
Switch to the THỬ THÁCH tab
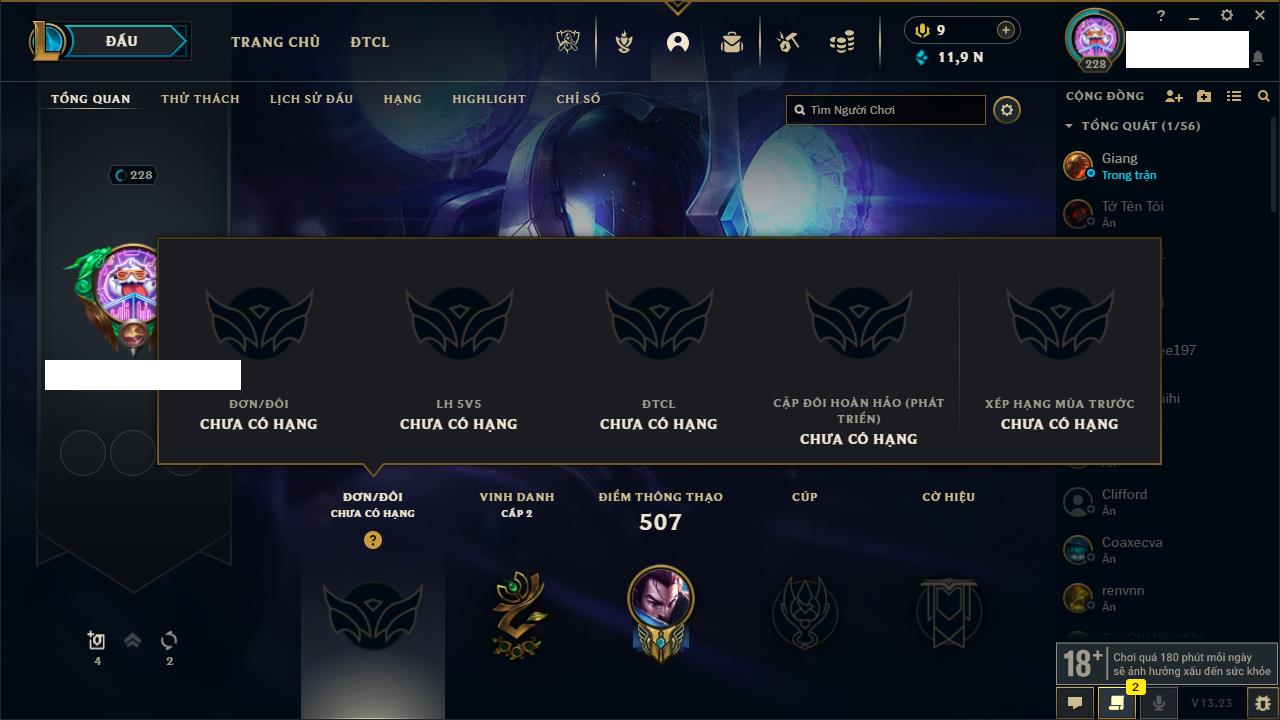200,99
